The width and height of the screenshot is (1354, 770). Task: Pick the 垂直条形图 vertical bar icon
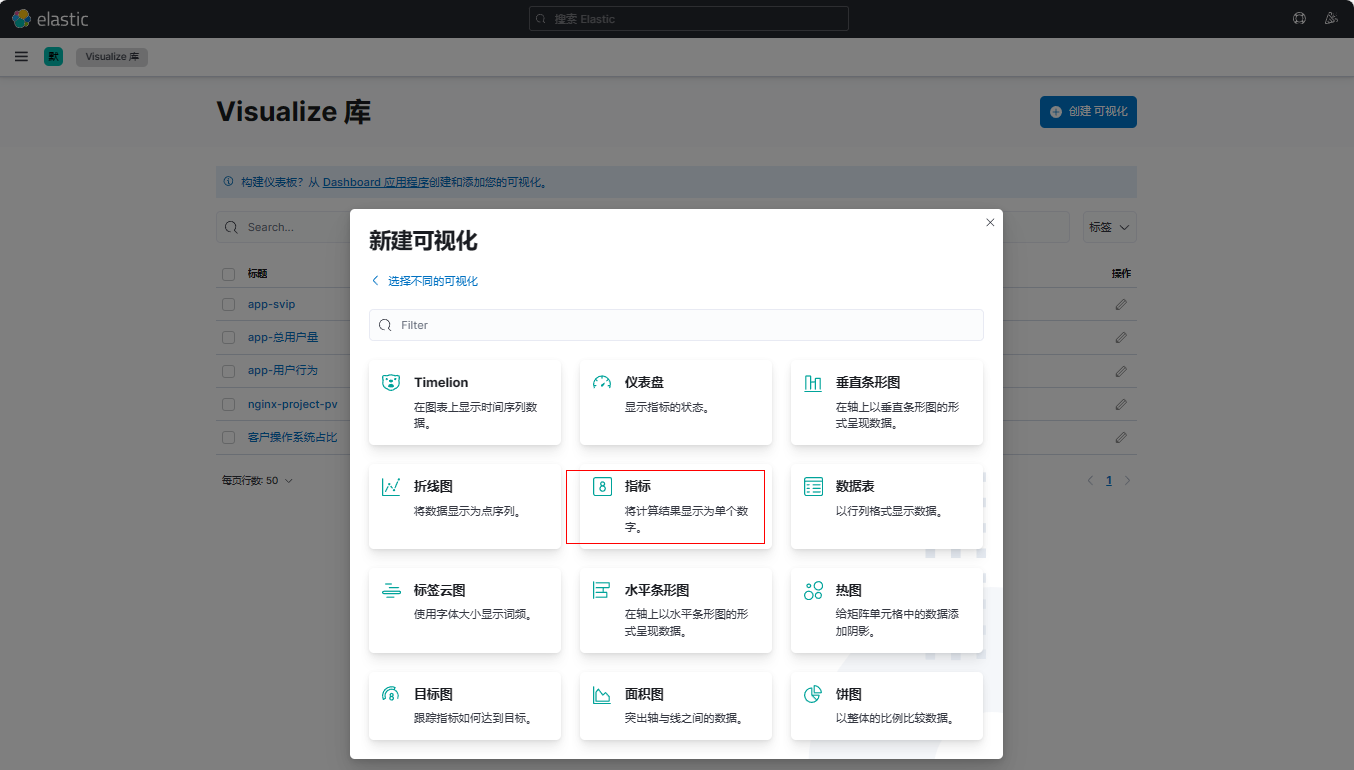click(813, 383)
